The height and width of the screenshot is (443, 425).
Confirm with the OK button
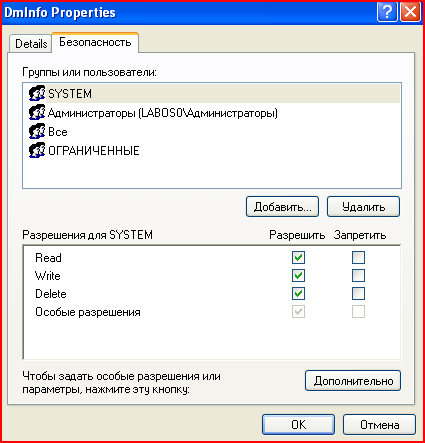pyautogui.click(x=298, y=424)
